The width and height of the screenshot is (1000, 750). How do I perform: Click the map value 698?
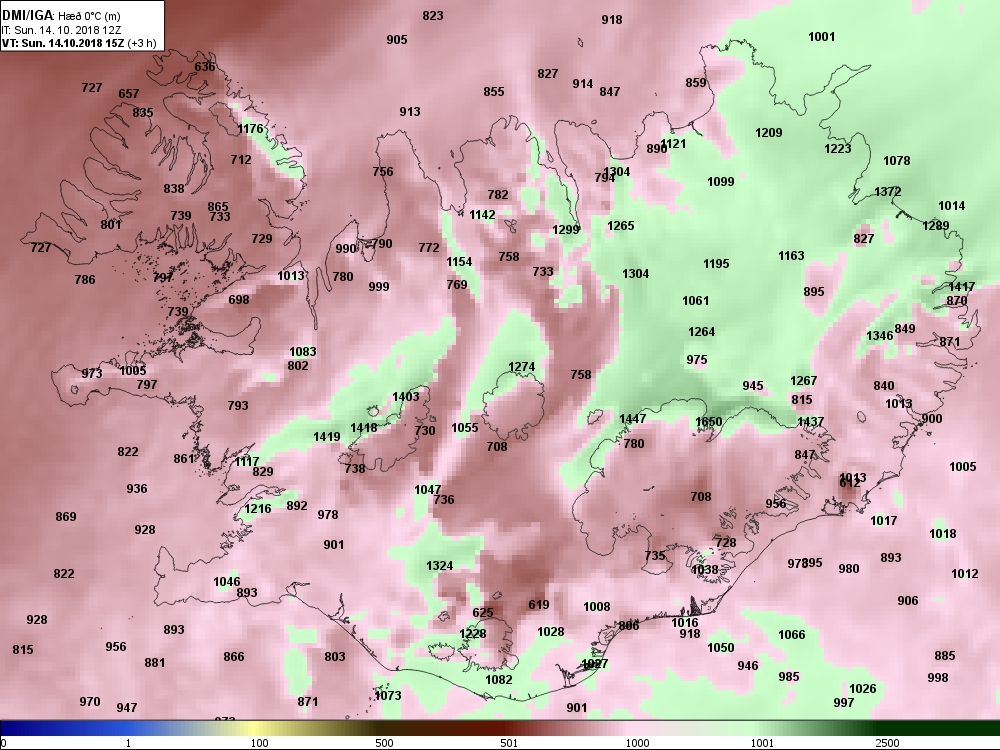coord(239,299)
